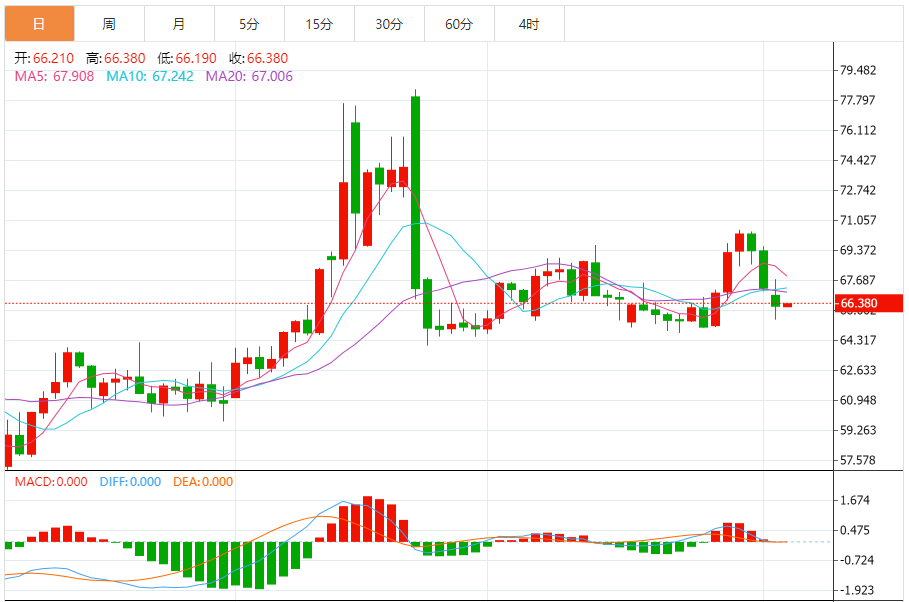The image size is (909, 602).
Task: Click the MA20 indicator label
Action: (x=249, y=77)
